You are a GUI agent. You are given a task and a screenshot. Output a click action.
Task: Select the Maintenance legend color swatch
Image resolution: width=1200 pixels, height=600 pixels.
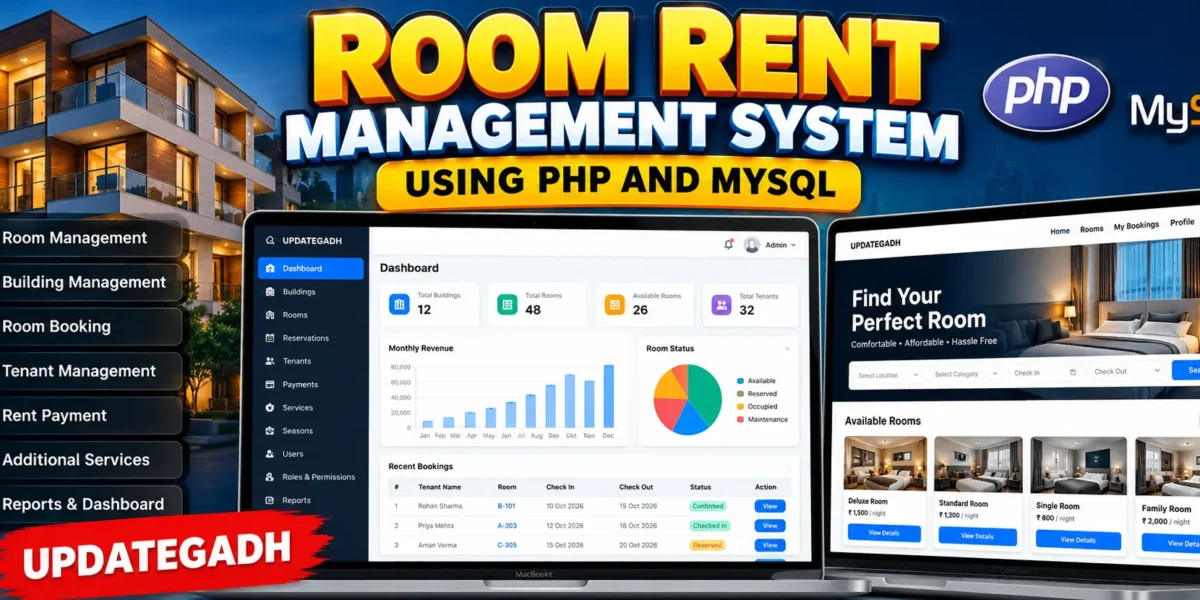click(x=740, y=420)
